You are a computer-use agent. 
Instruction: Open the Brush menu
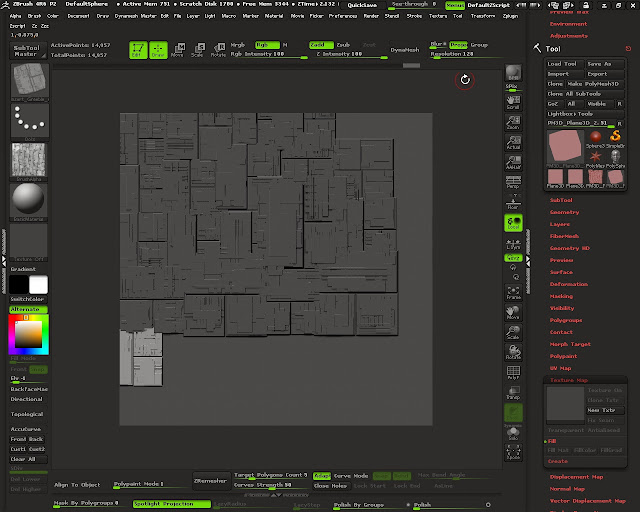click(x=34, y=16)
